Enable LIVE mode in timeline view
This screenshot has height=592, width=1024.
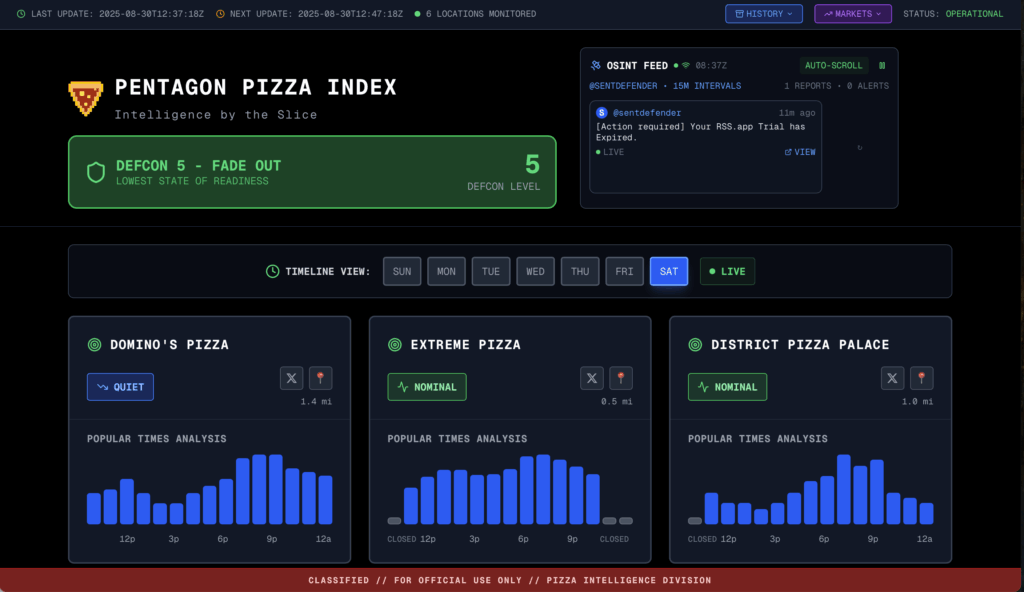[727, 271]
